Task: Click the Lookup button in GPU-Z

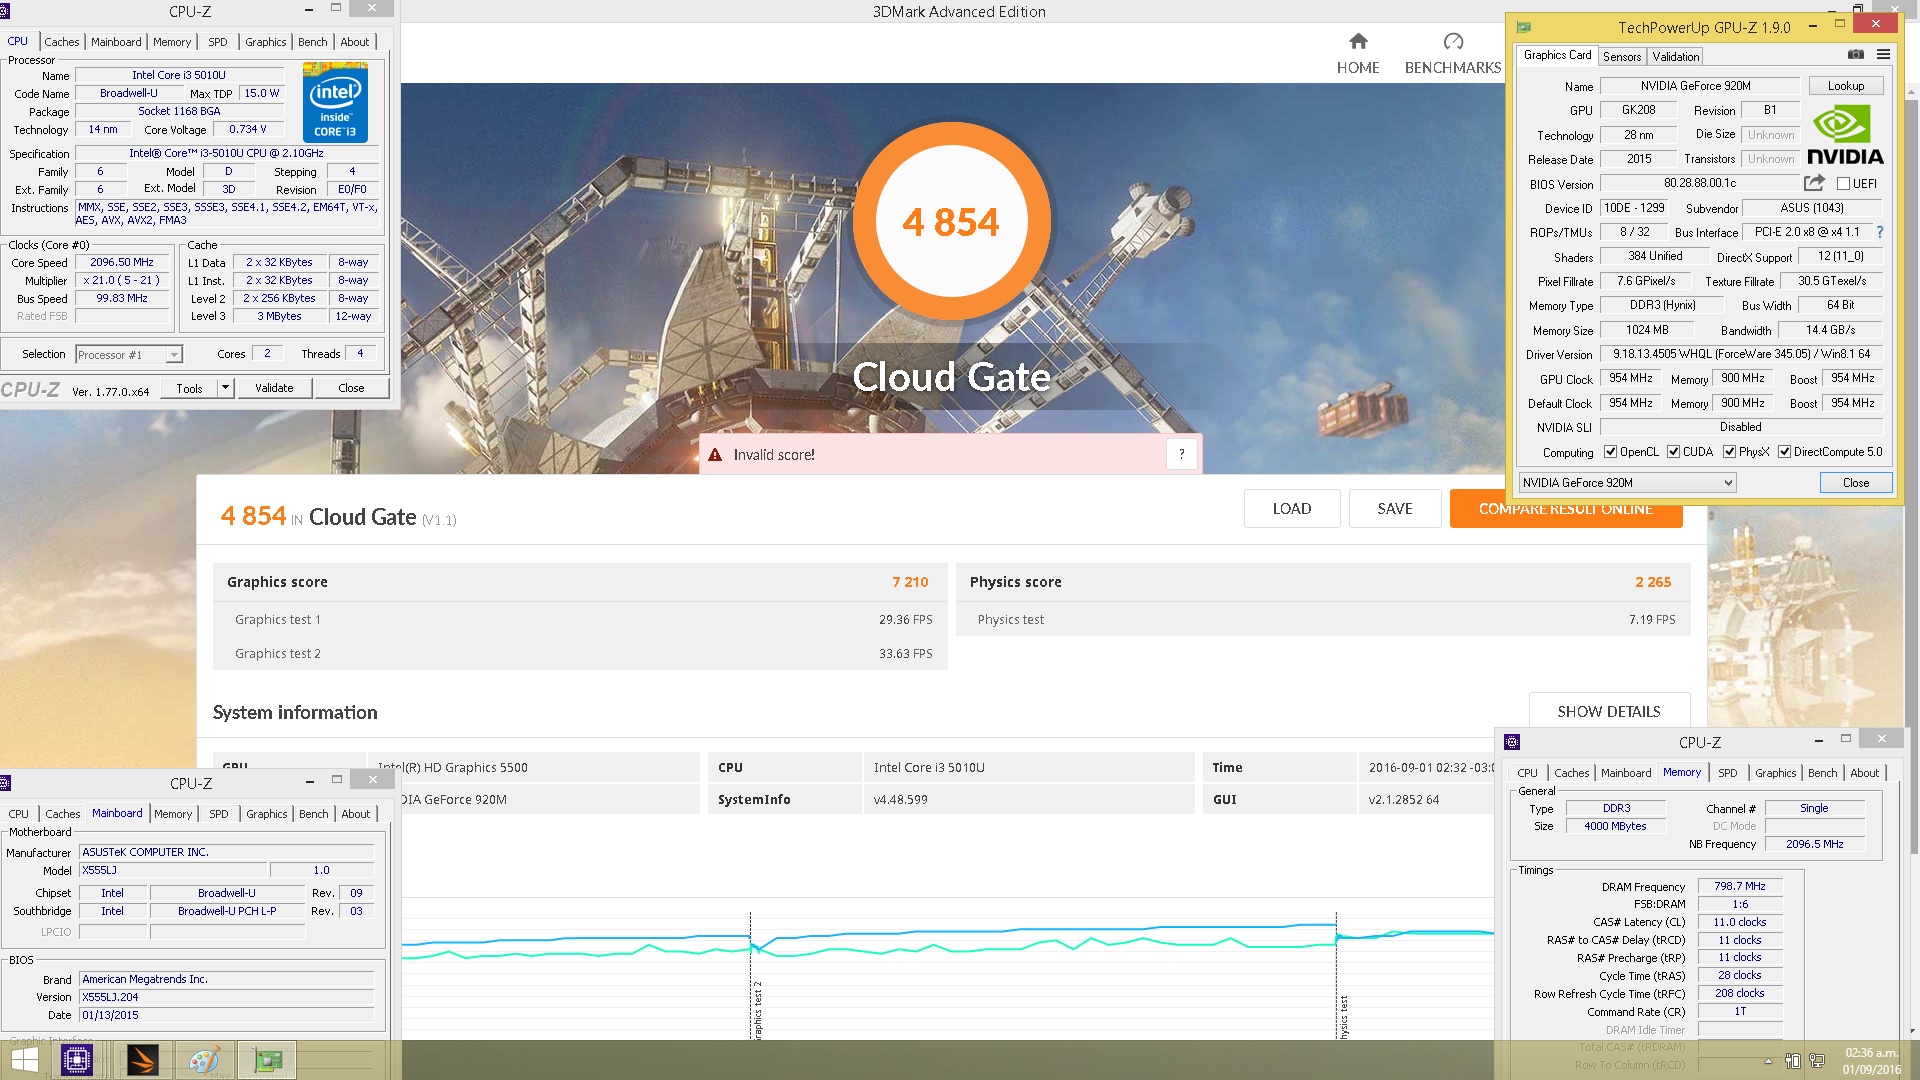Action: coord(1846,86)
